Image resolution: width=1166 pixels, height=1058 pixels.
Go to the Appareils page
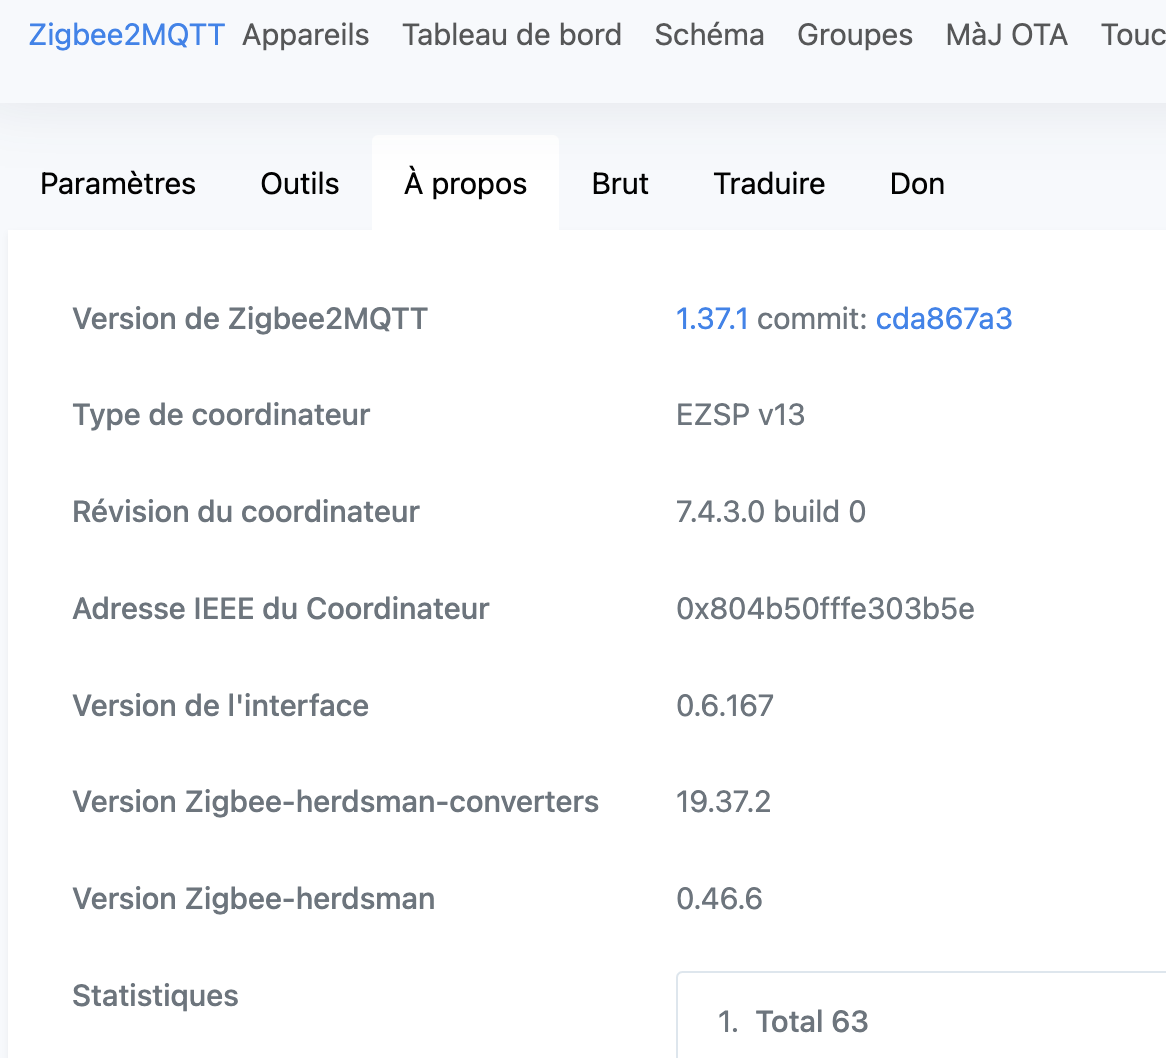pyautogui.click(x=306, y=35)
